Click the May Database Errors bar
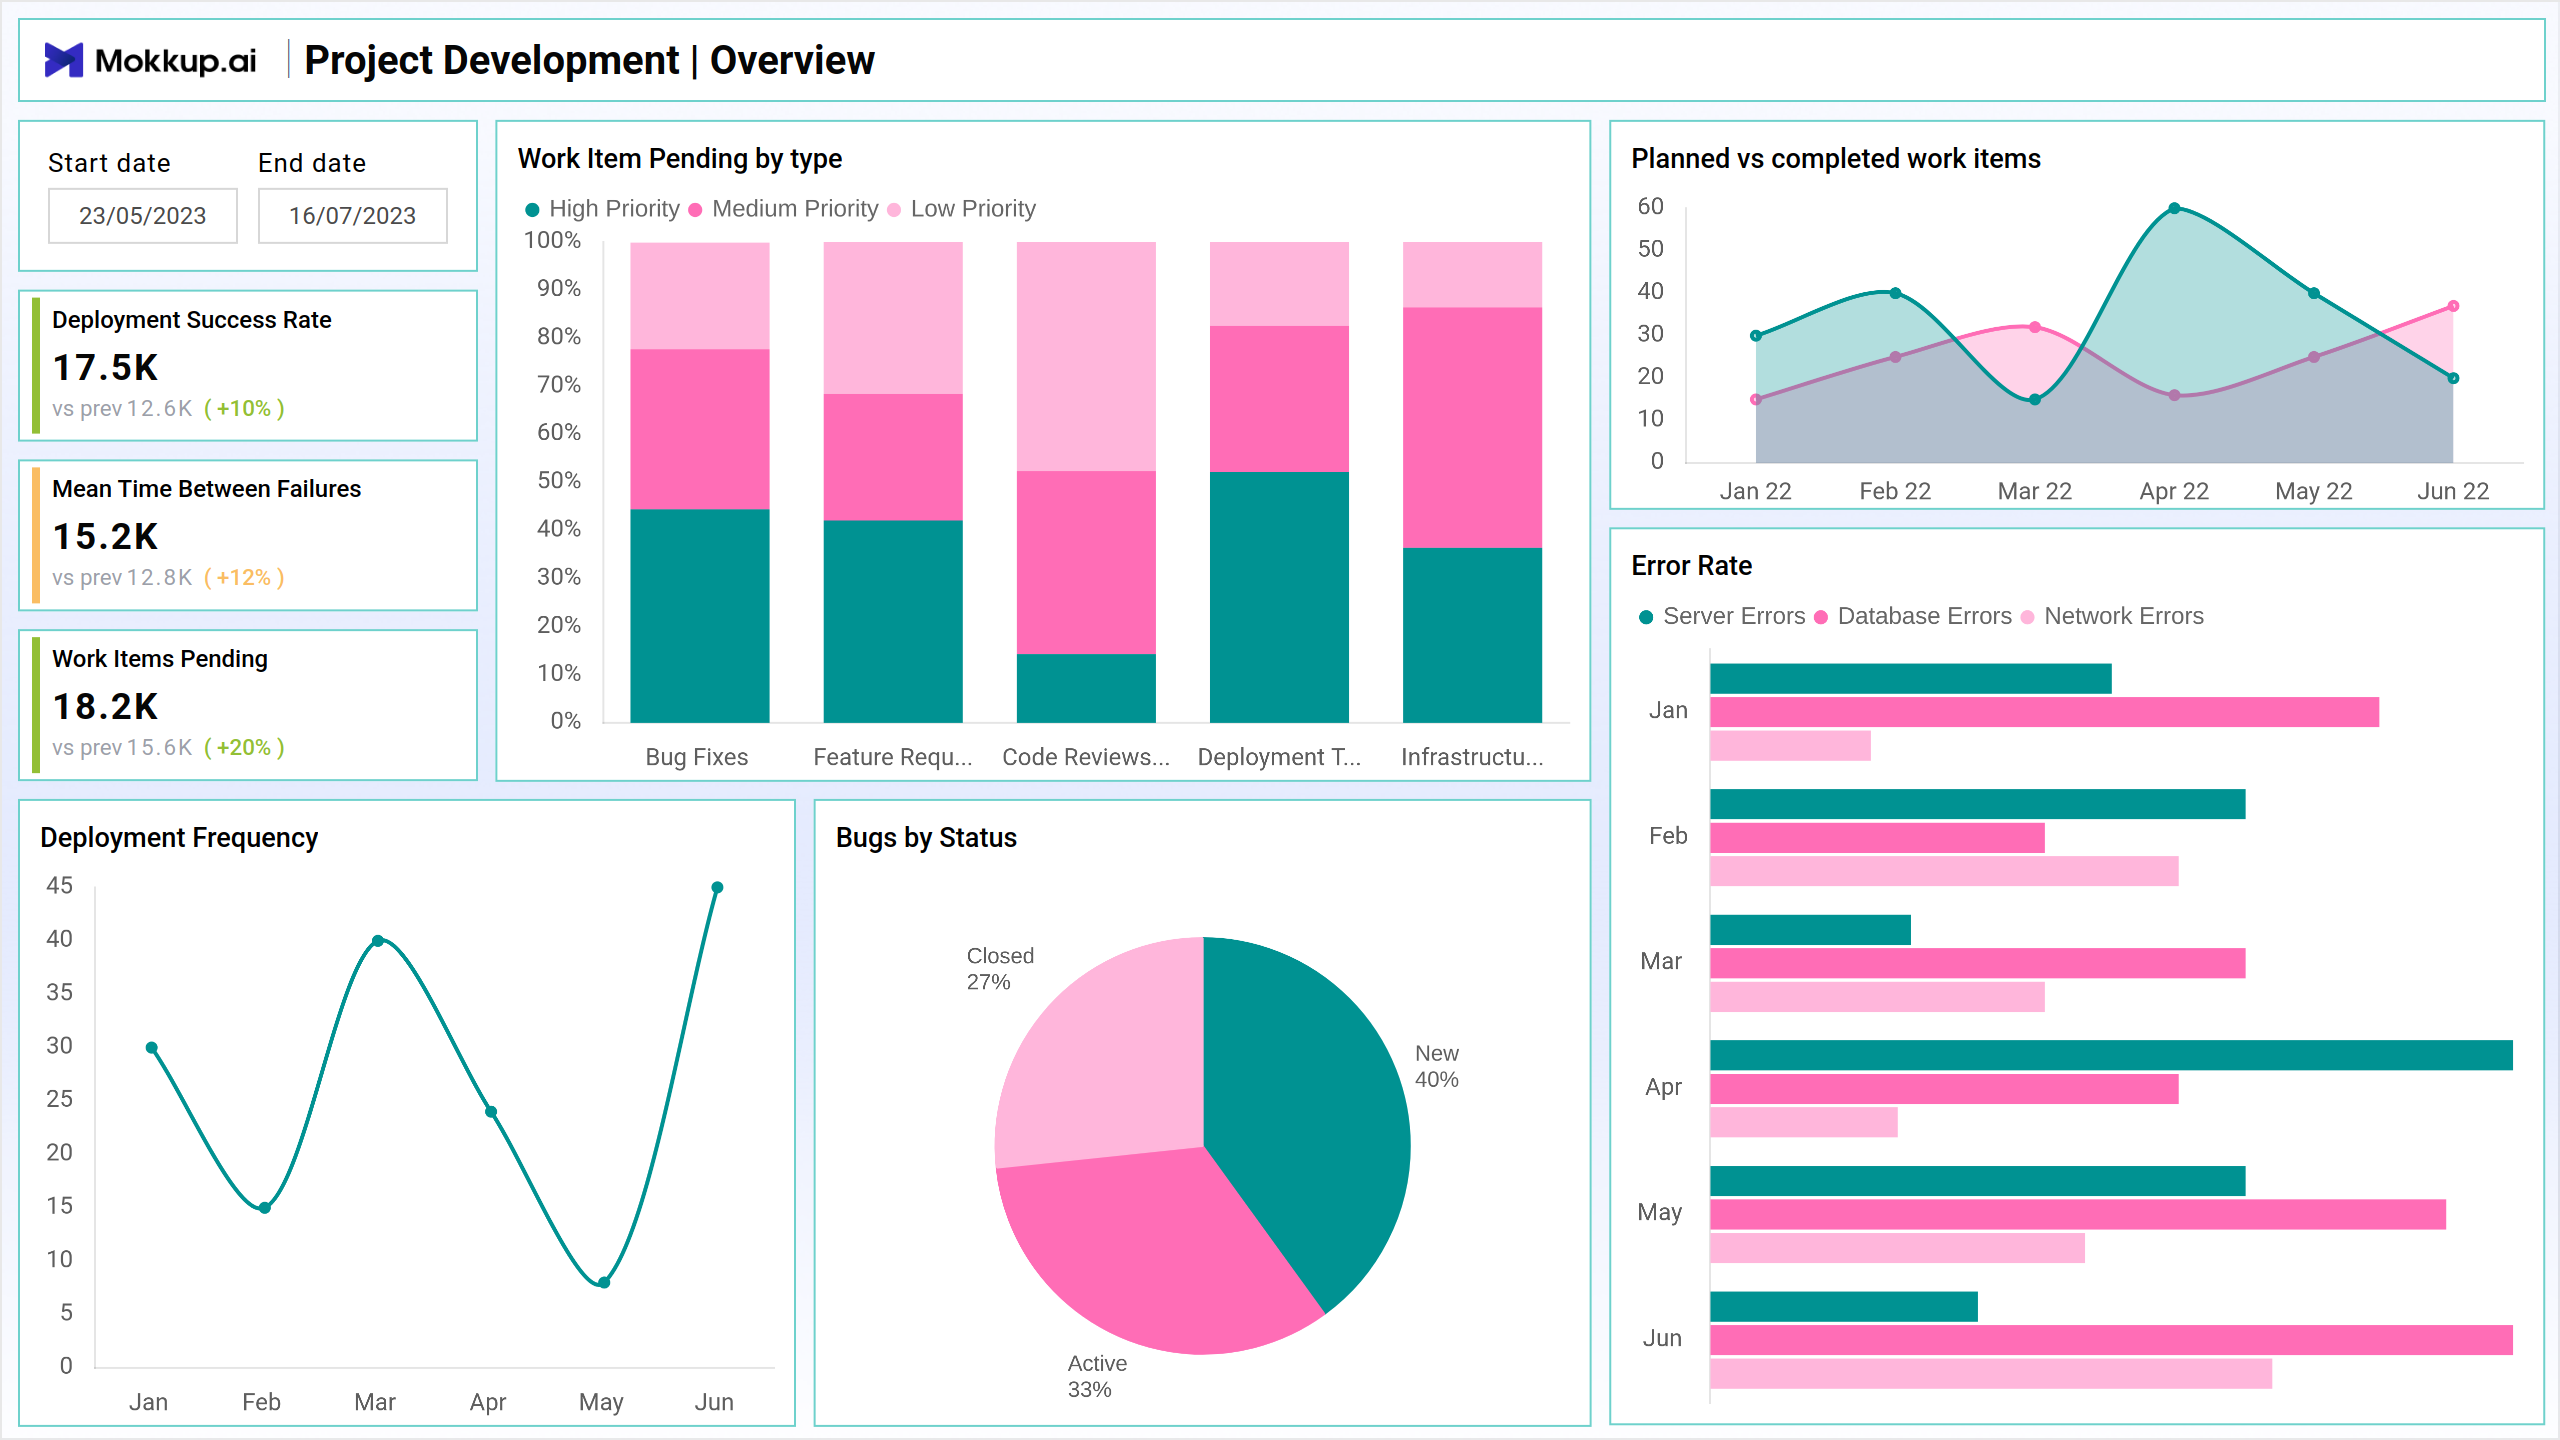This screenshot has width=2560, height=1440. [x=2078, y=1215]
